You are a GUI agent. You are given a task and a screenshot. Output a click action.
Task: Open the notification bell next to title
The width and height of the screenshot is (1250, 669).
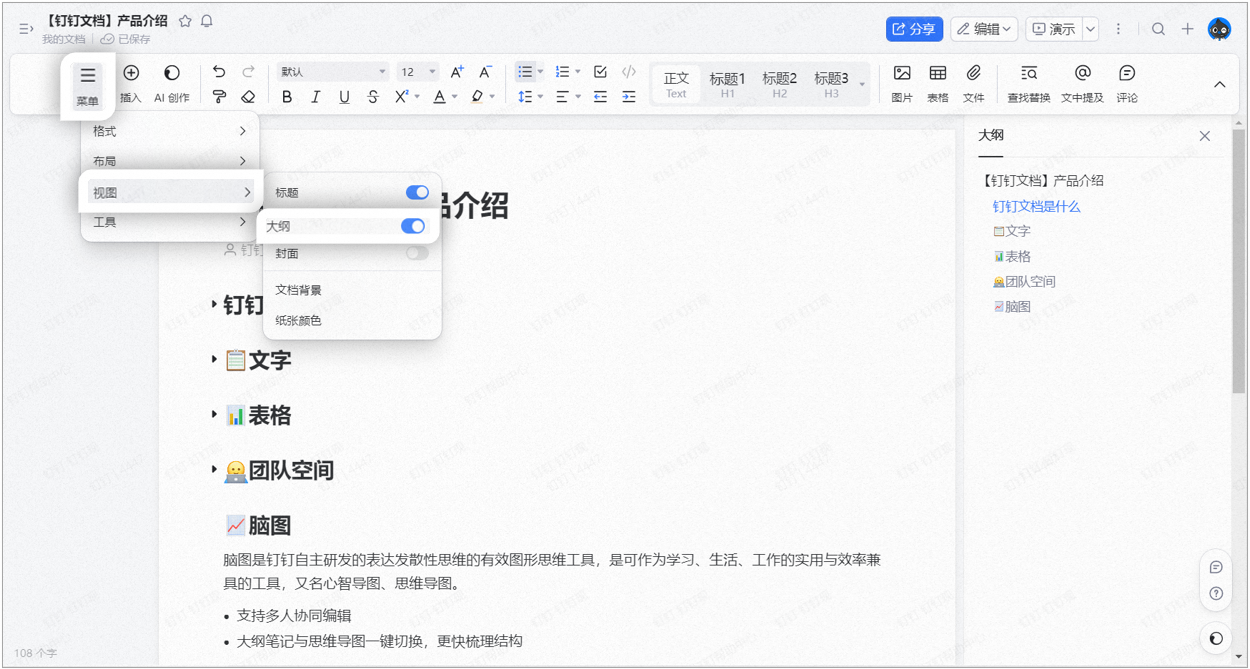(207, 21)
